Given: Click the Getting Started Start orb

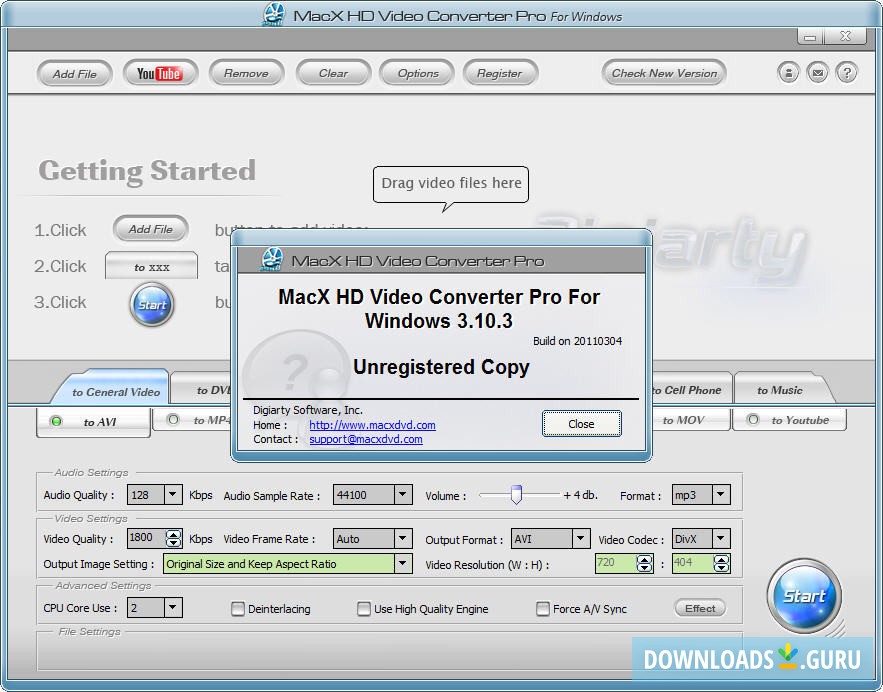Looking at the screenshot, I should click(151, 305).
